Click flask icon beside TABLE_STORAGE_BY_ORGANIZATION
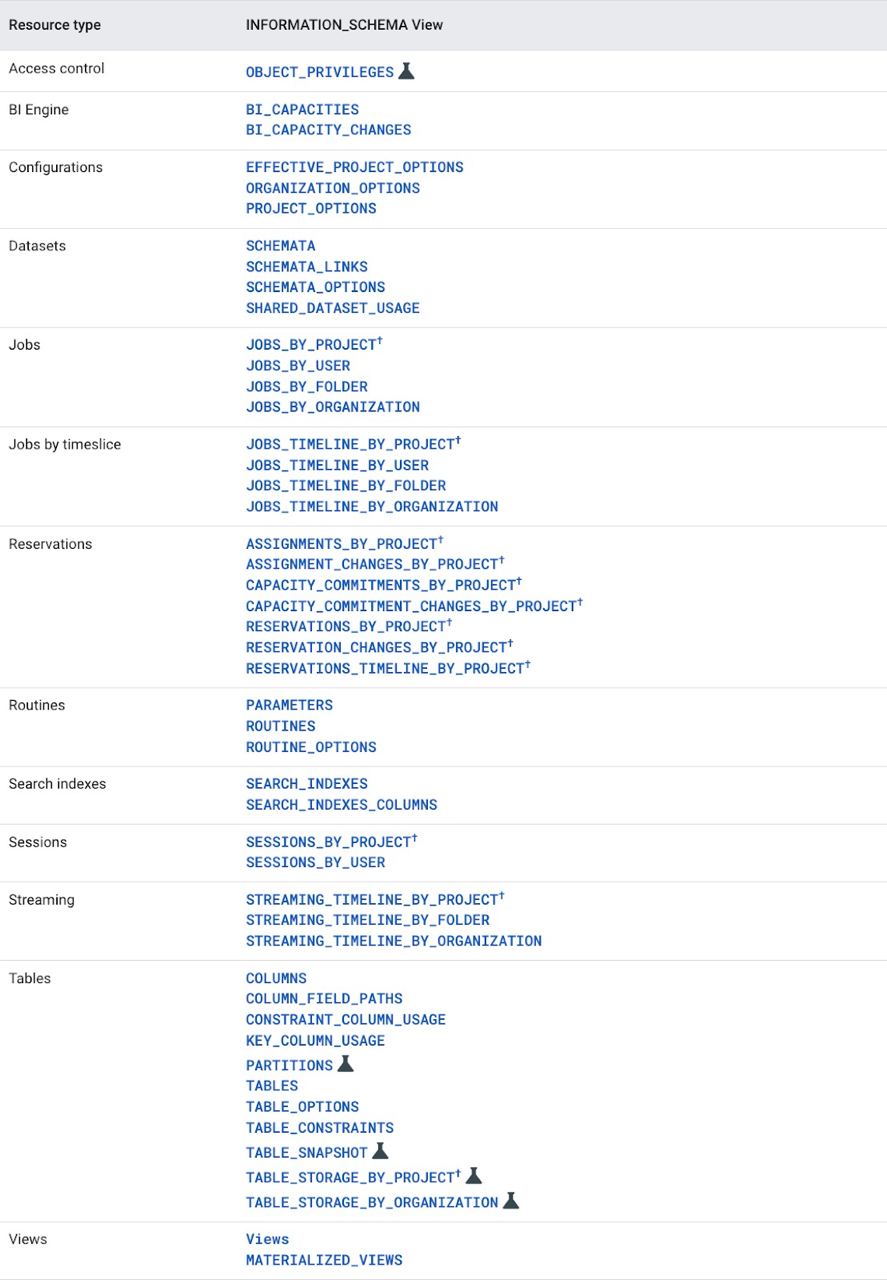This screenshot has height=1280, width=887. tap(511, 1201)
